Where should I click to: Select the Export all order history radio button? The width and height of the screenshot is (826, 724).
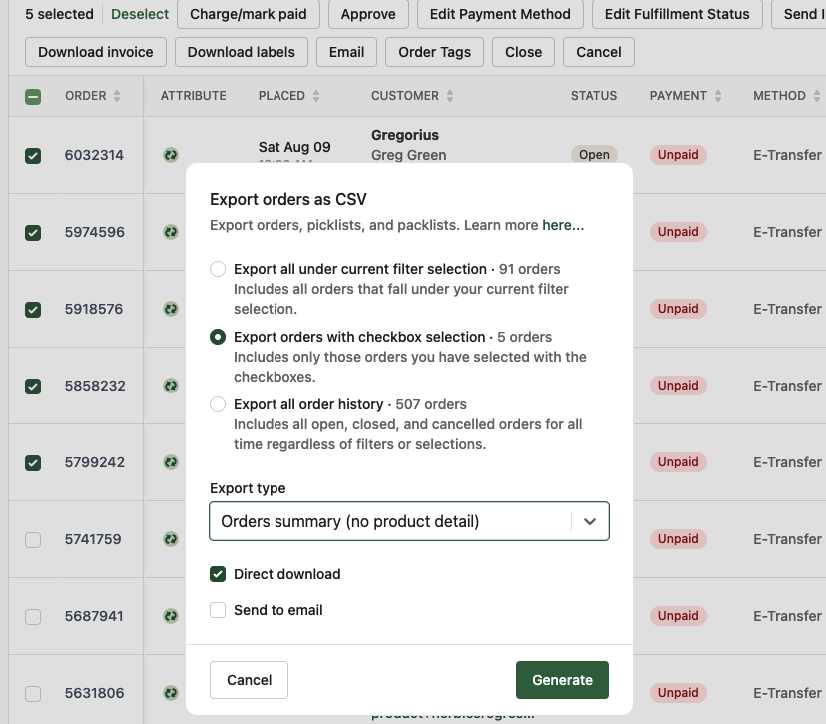[218, 405]
